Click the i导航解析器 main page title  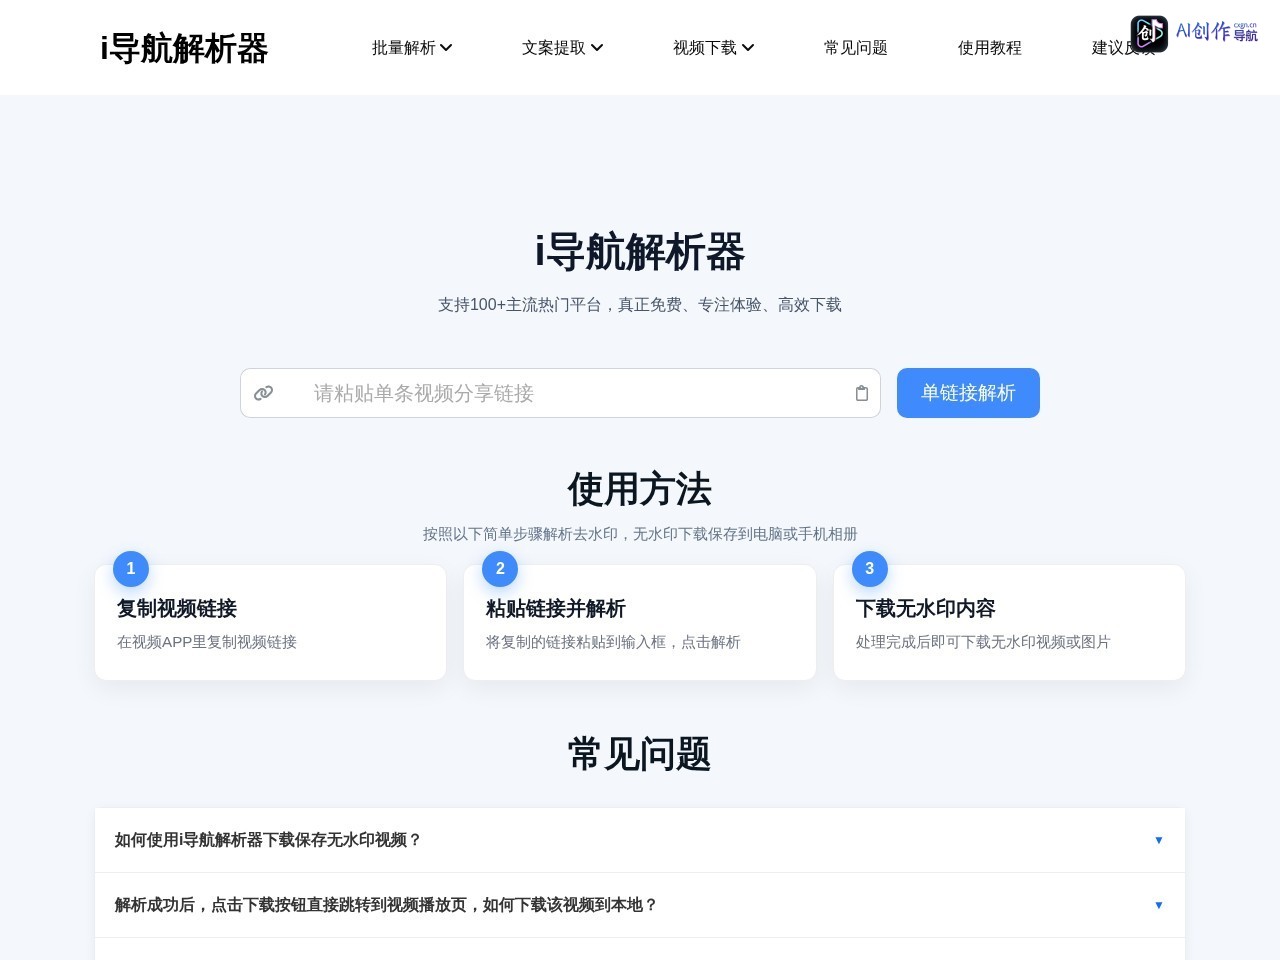(640, 252)
